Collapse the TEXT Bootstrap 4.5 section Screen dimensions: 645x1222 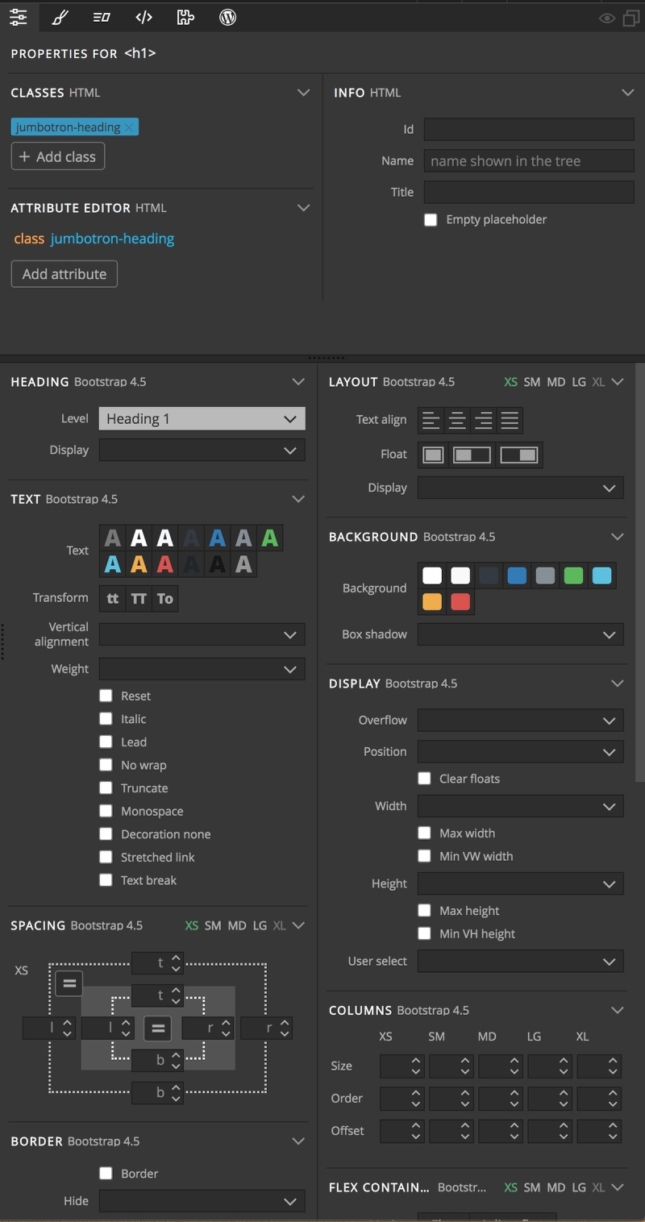[x=297, y=498]
